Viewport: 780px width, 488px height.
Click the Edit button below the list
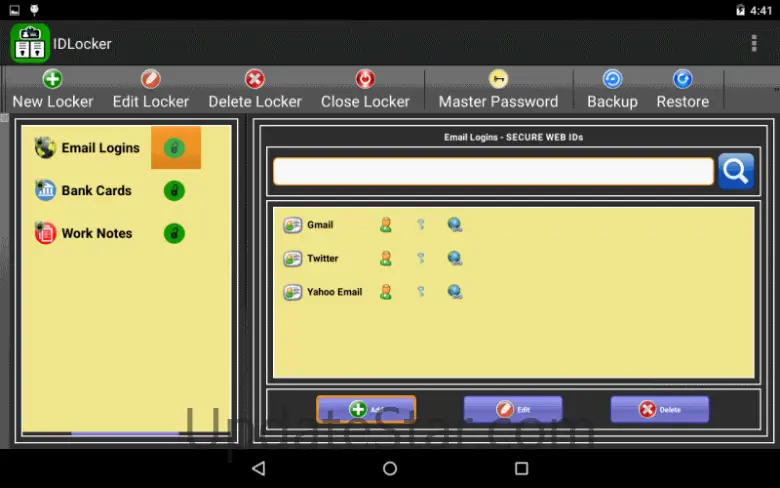coord(513,409)
